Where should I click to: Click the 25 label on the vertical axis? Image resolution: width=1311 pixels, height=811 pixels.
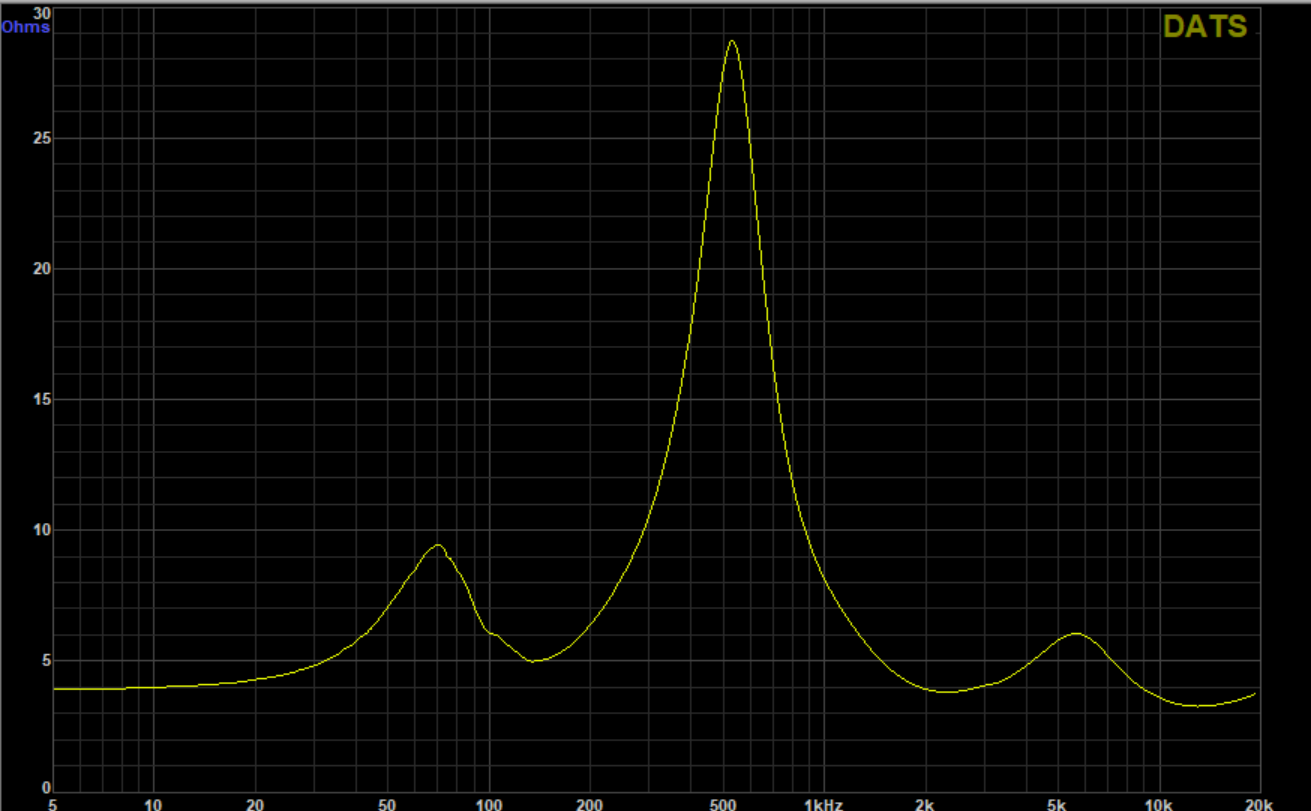point(40,138)
